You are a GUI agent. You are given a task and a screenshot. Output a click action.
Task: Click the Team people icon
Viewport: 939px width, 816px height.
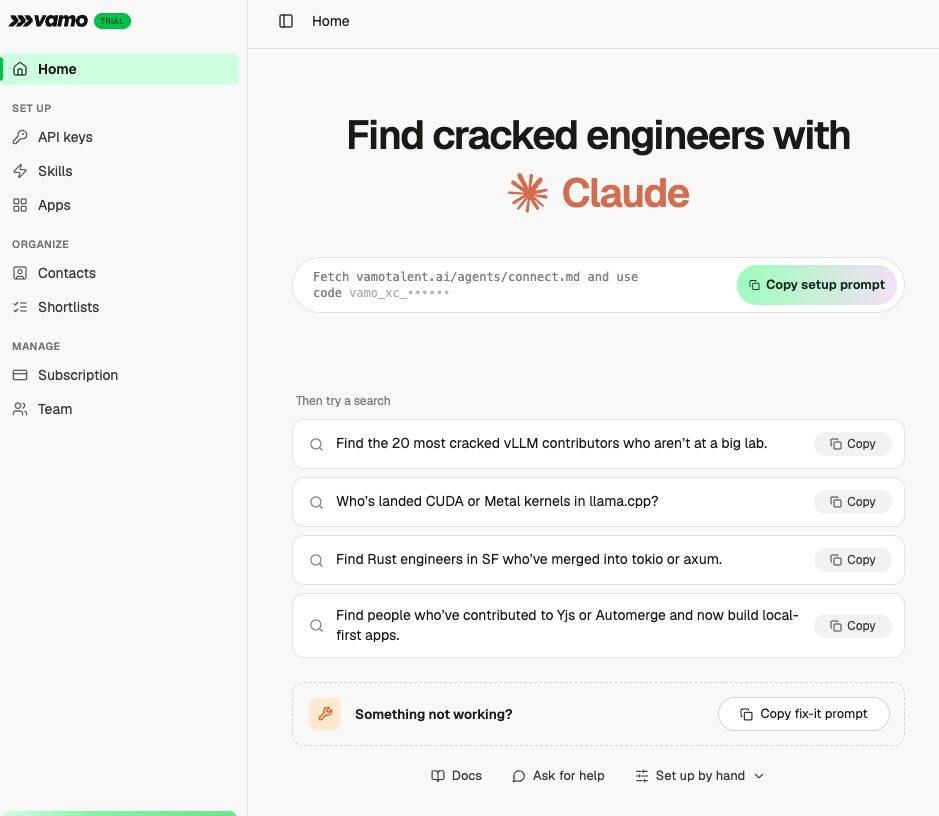(x=20, y=409)
